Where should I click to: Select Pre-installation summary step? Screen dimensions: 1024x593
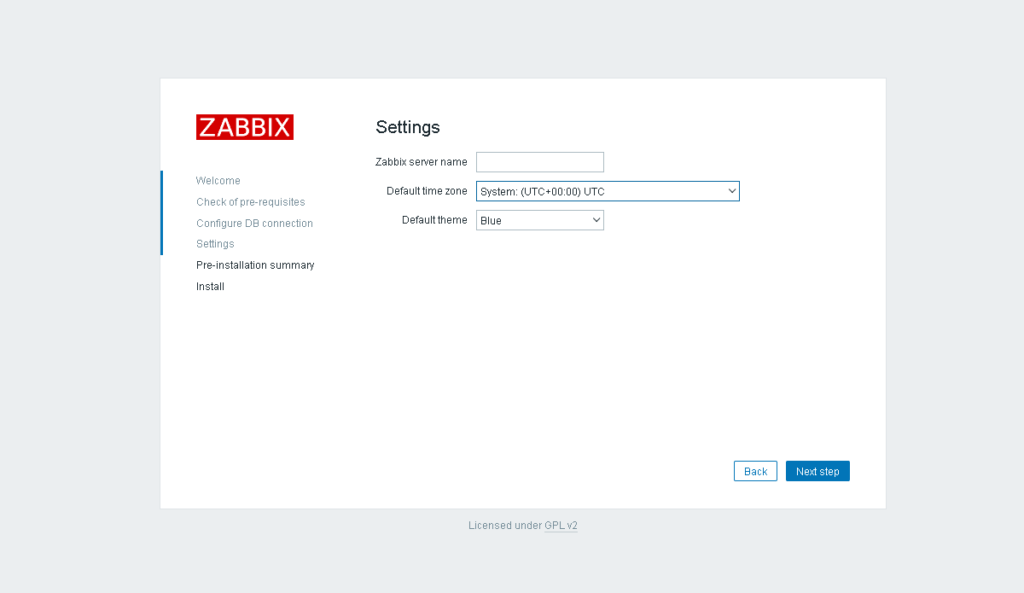255,265
